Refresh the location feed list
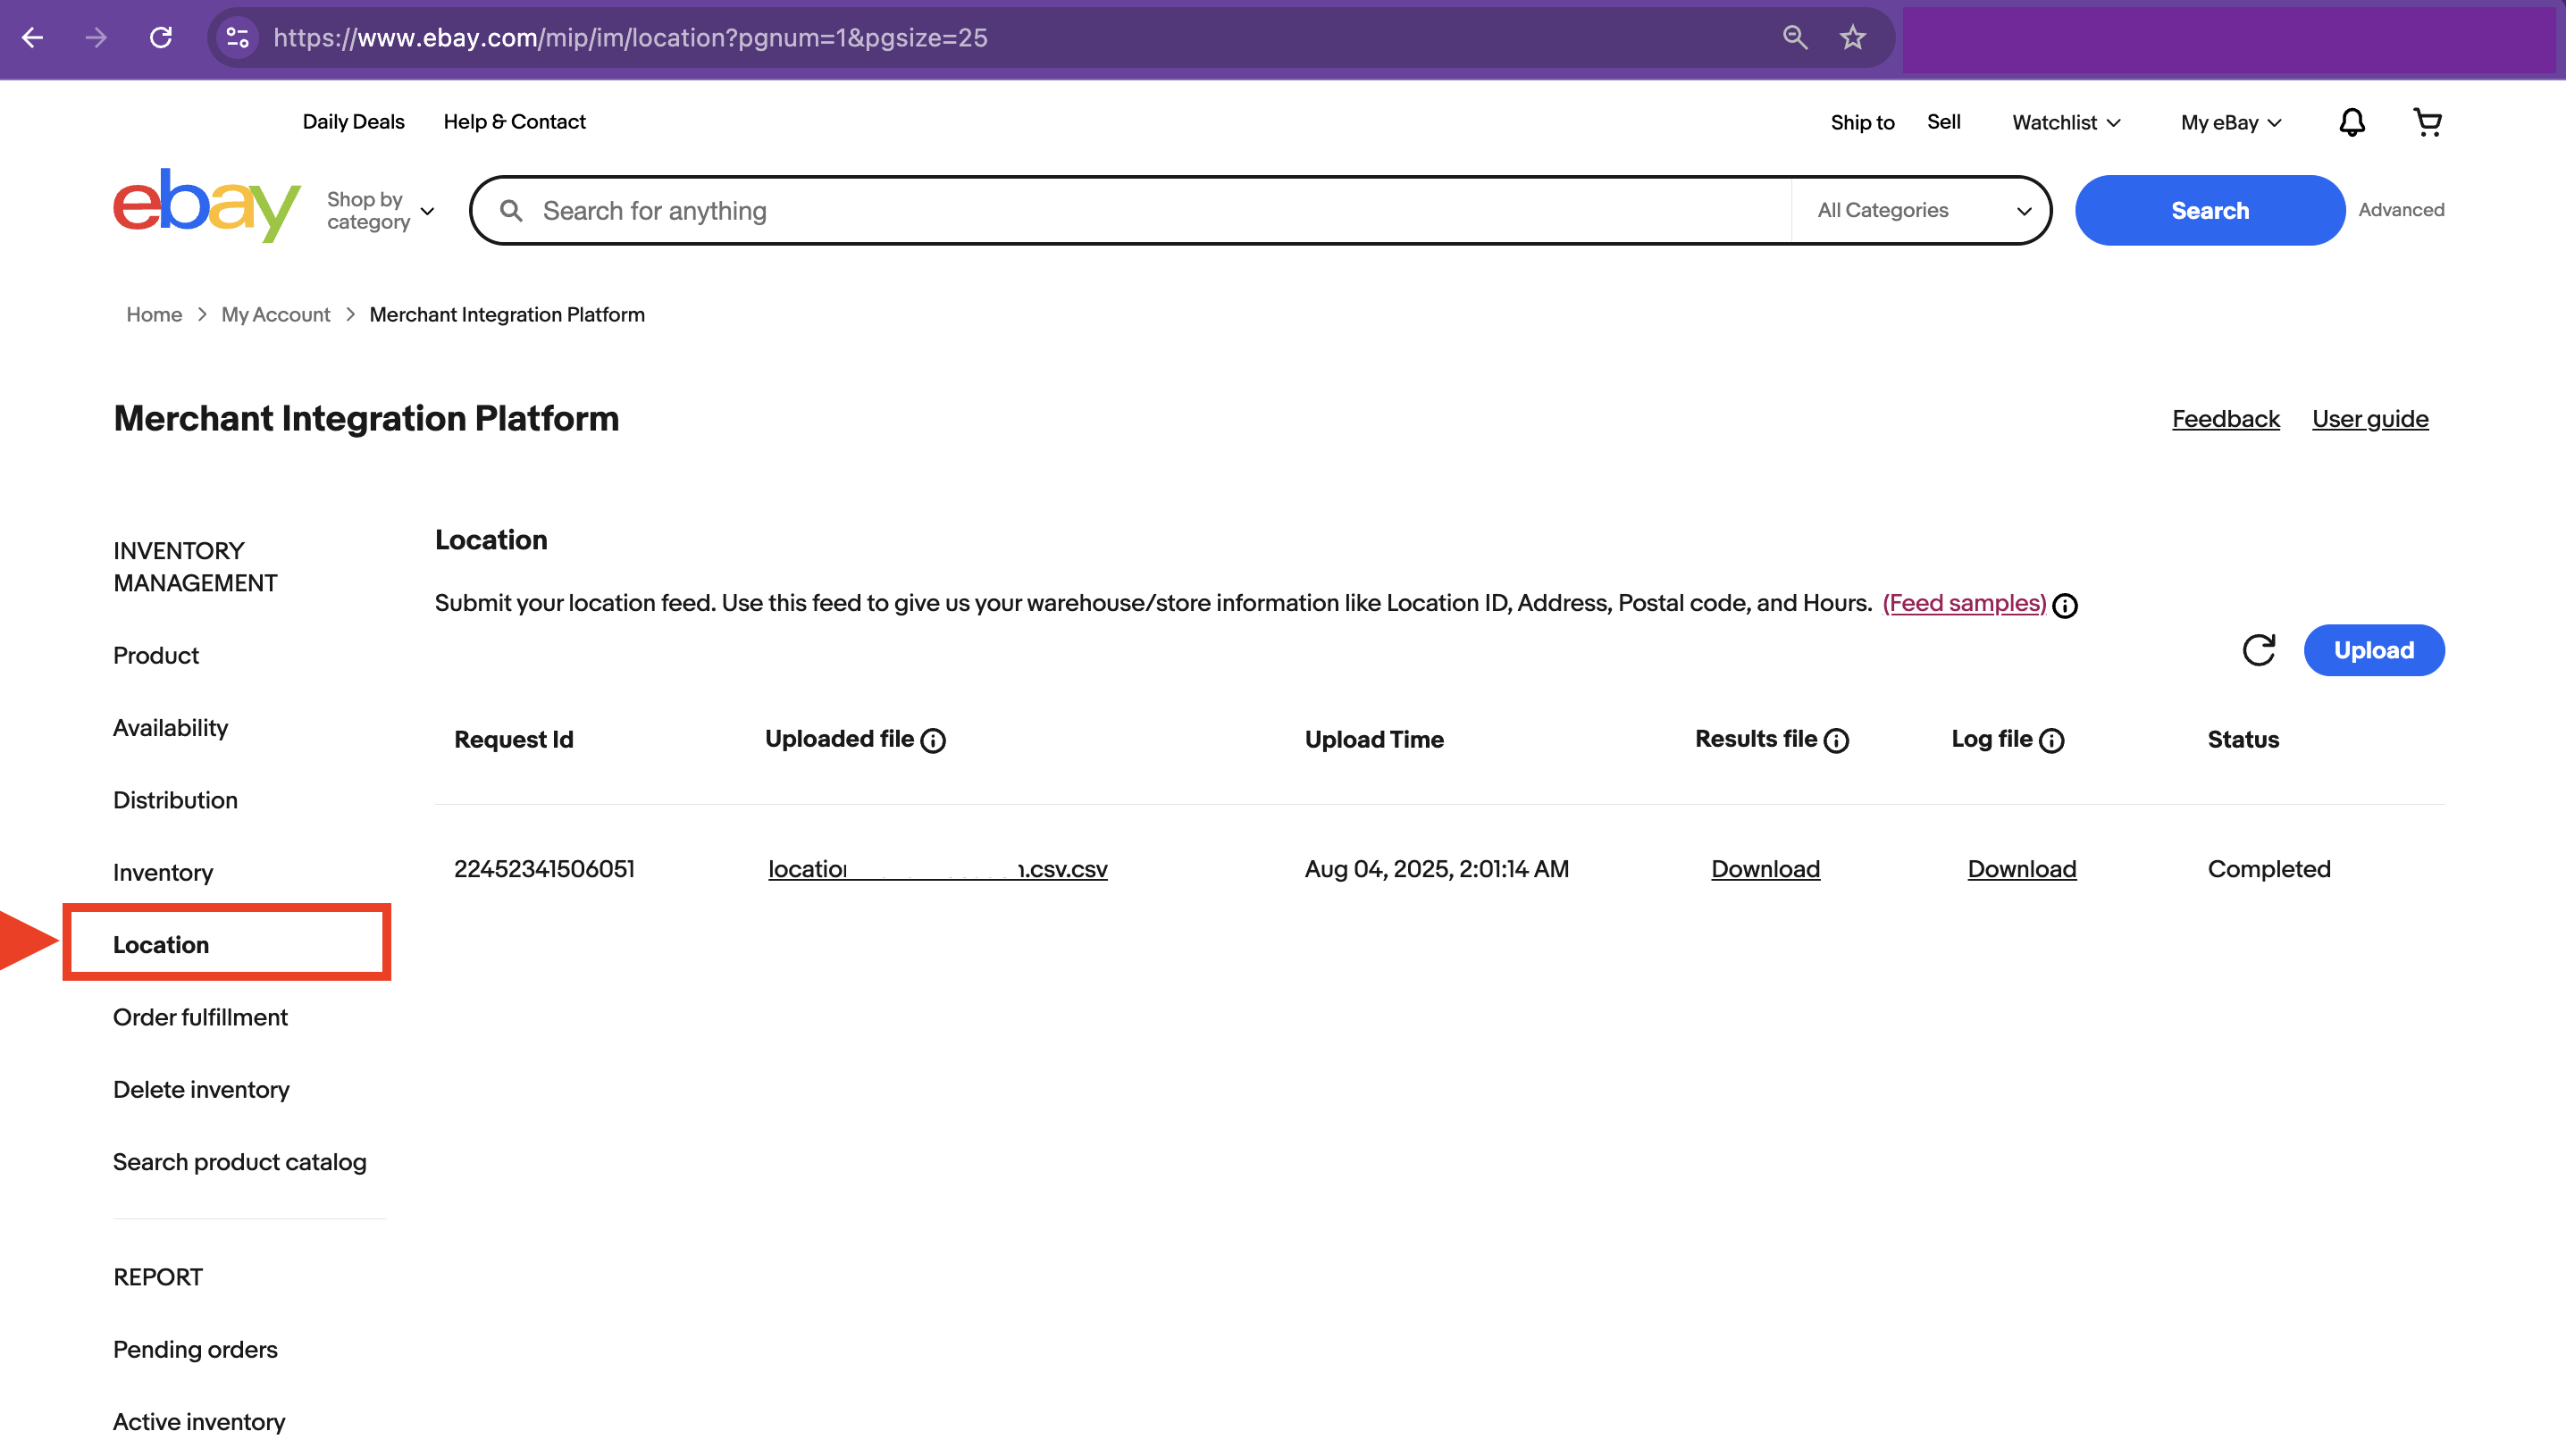This screenshot has width=2566, height=1456. coord(2259,650)
